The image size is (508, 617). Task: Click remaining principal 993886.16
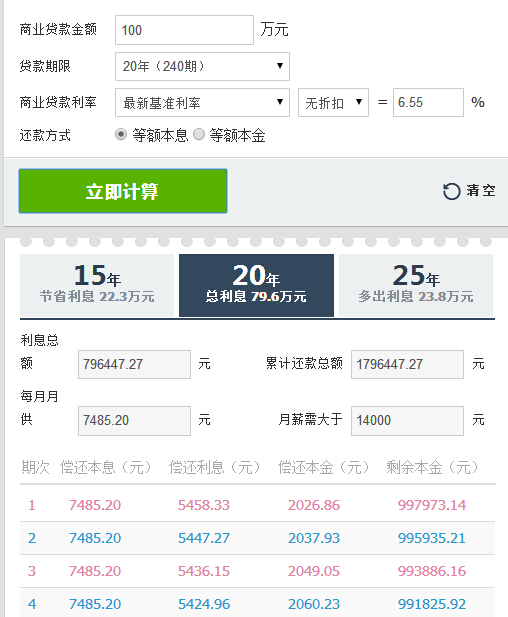(x=432, y=571)
